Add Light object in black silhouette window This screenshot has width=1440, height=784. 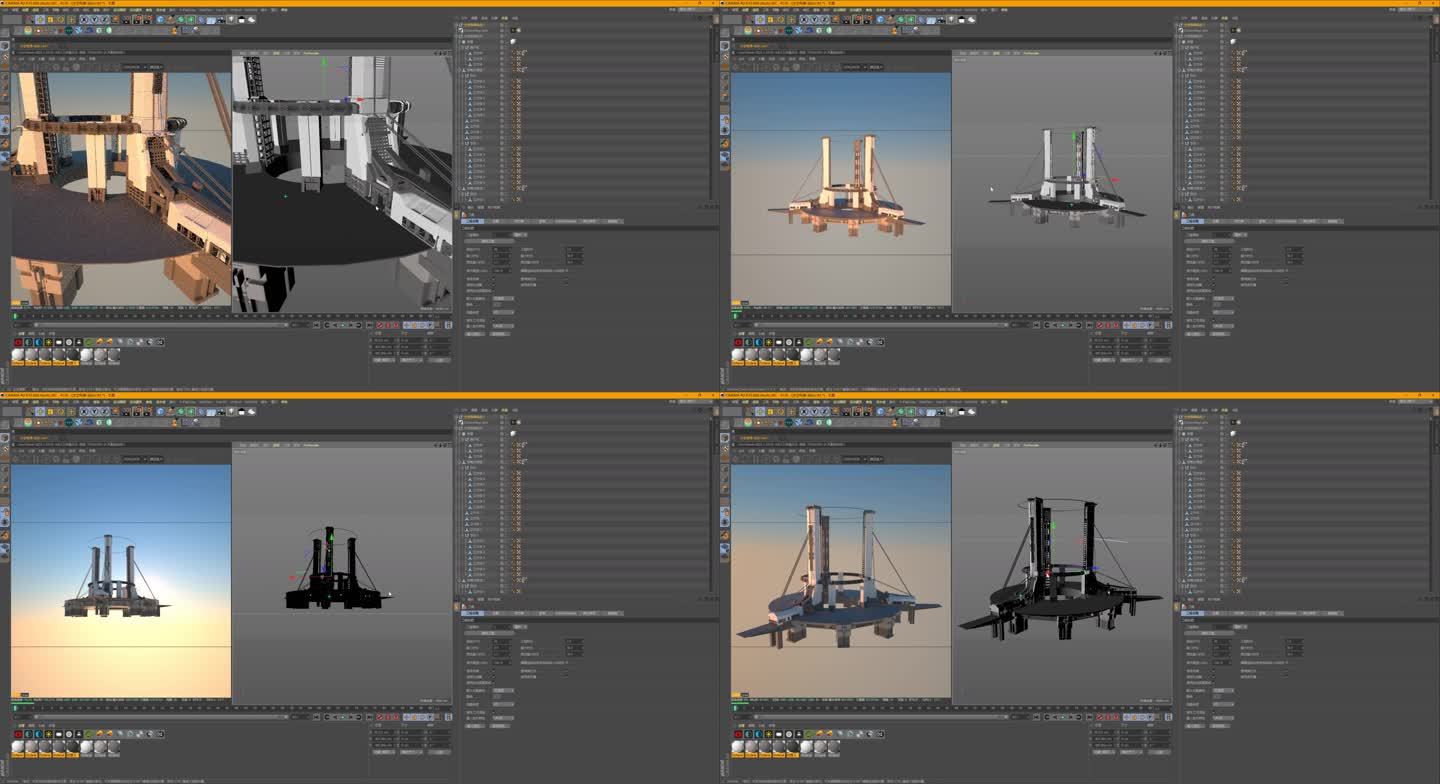tap(231, 411)
